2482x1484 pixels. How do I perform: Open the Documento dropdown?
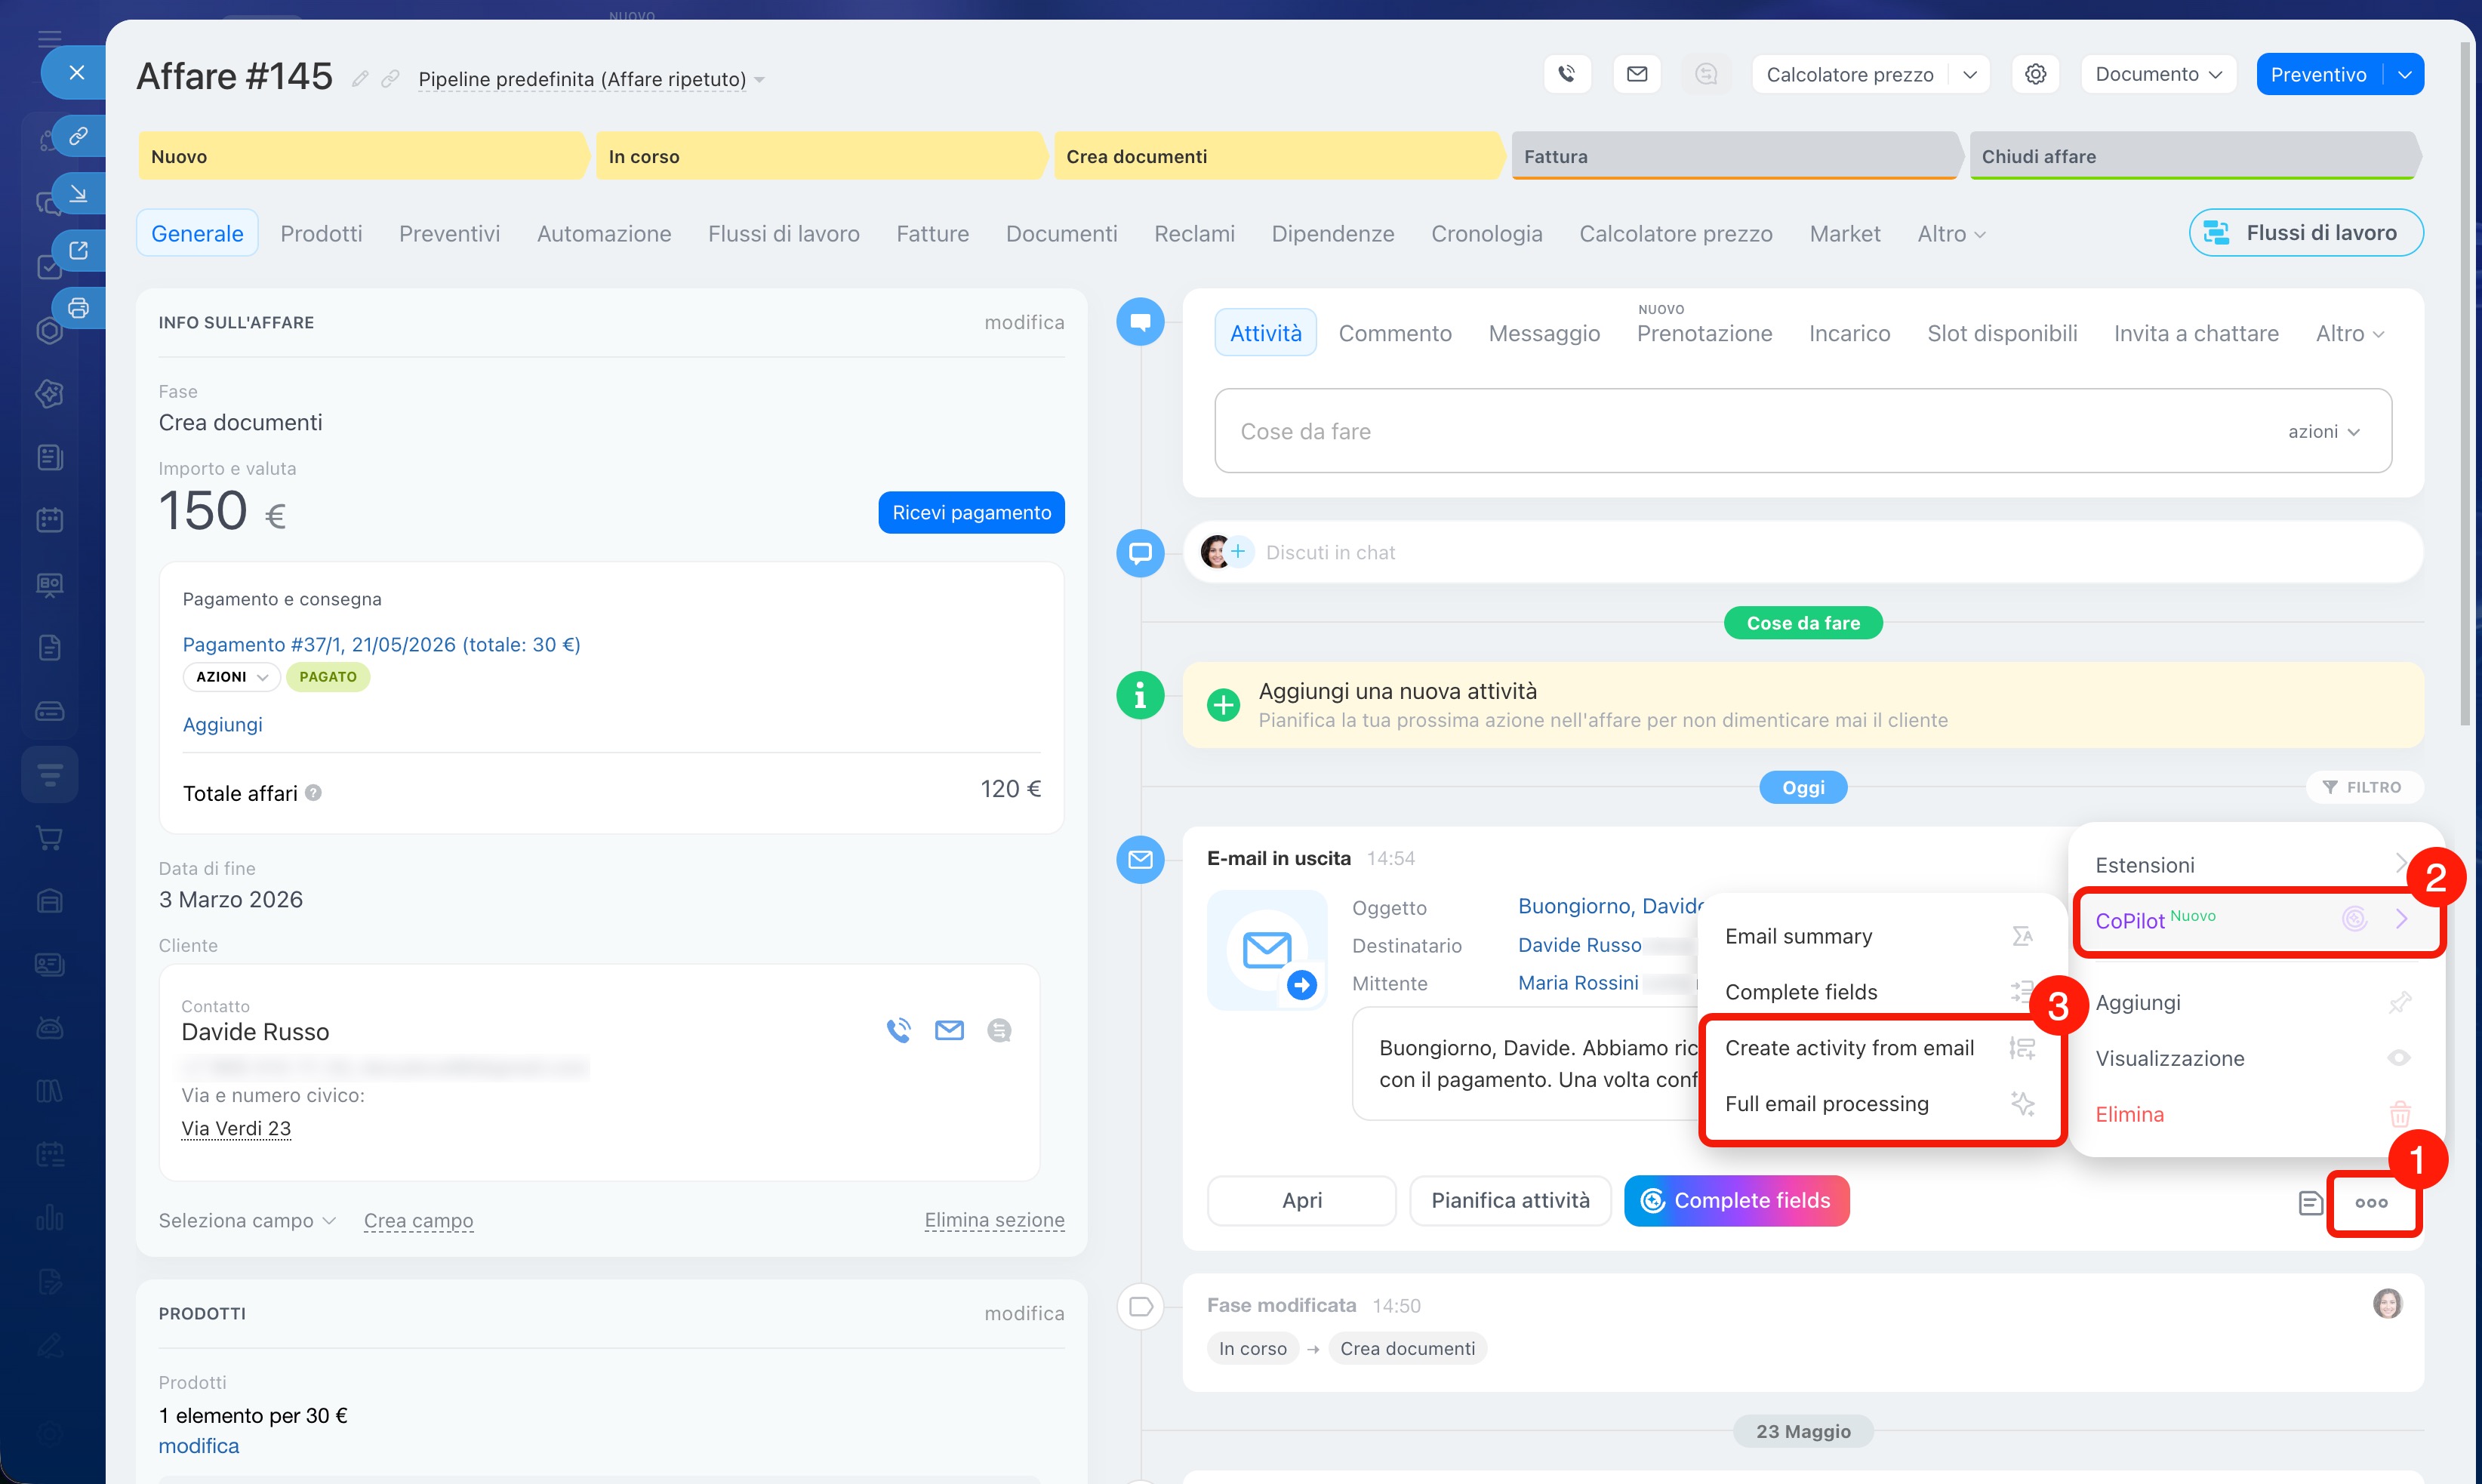2158,74
